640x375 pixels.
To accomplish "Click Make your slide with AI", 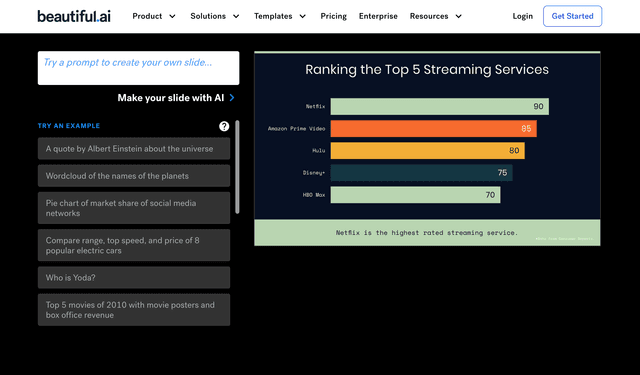I will click(x=171, y=98).
